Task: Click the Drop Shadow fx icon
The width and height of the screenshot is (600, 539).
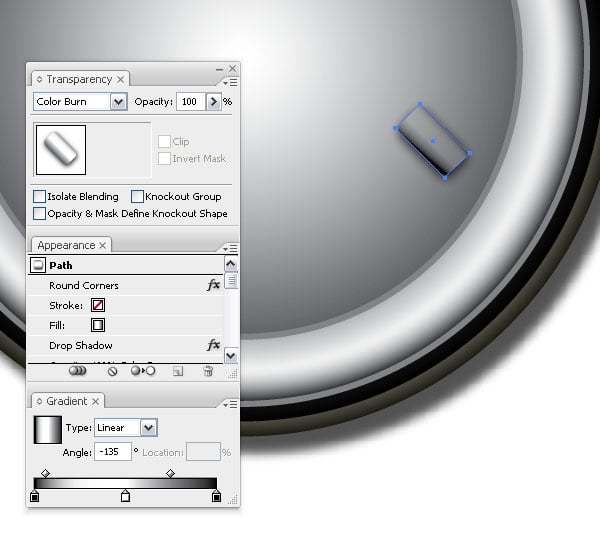Action: pyautogui.click(x=213, y=345)
